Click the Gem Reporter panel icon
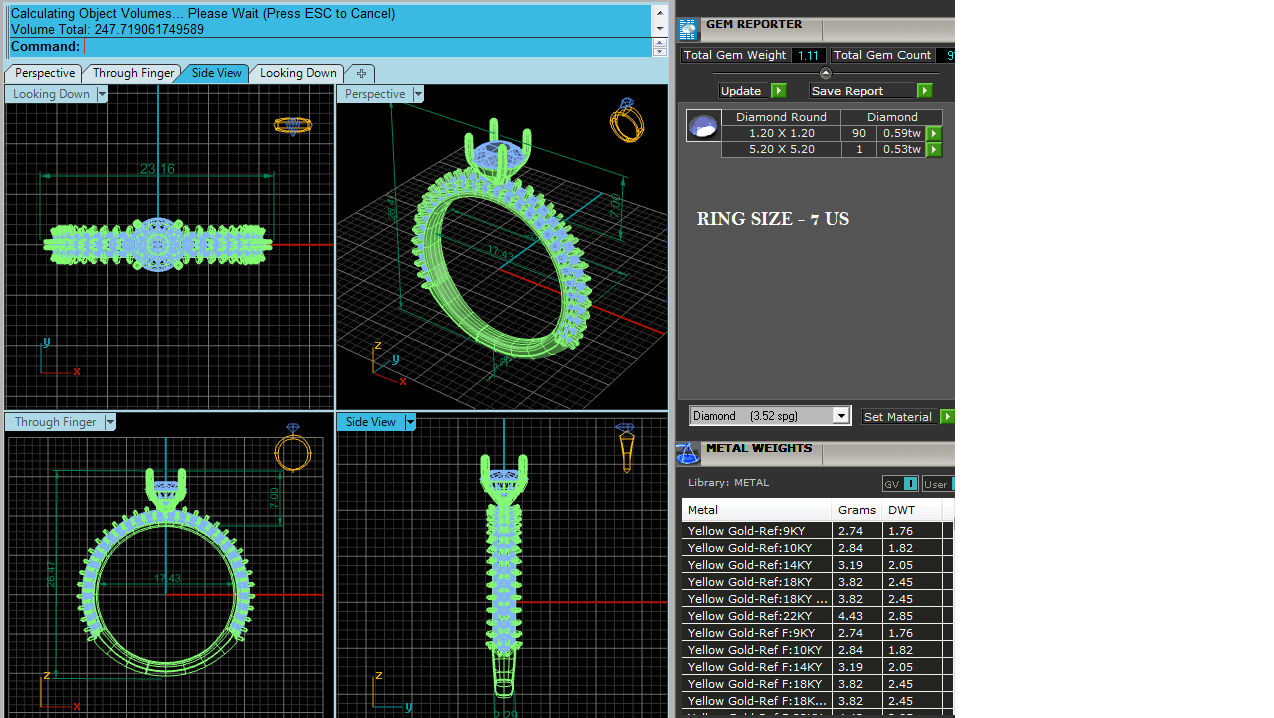The height and width of the screenshot is (718, 1274). tap(688, 29)
